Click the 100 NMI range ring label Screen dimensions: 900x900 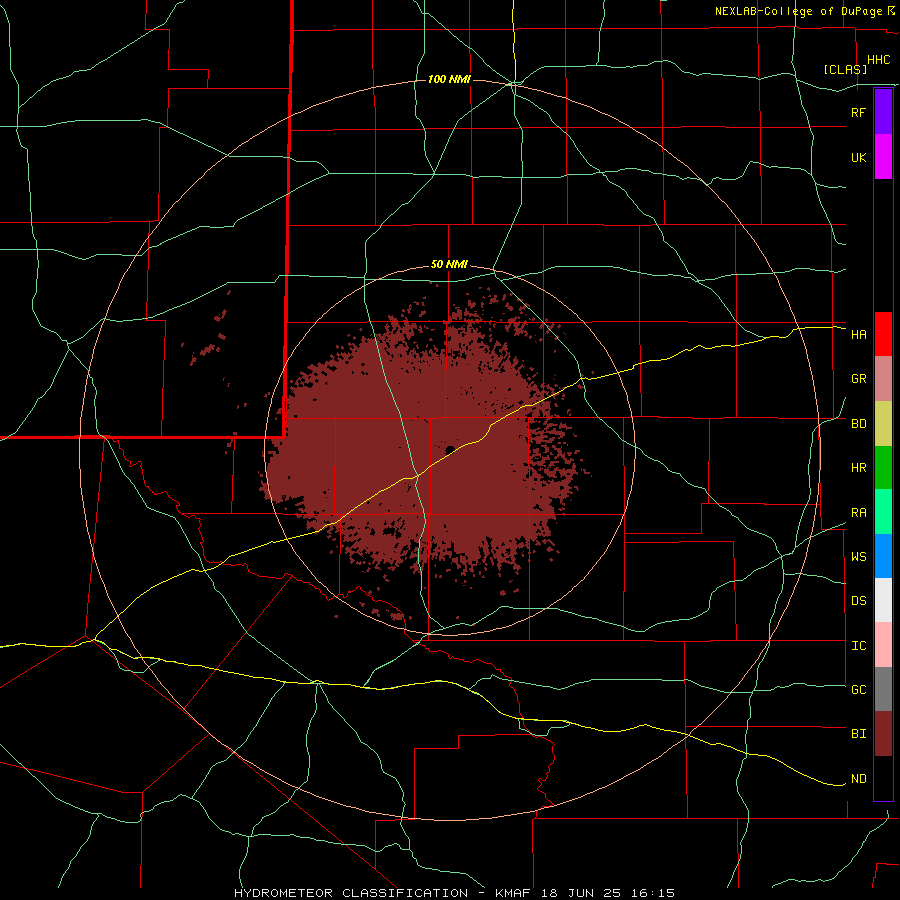[449, 79]
